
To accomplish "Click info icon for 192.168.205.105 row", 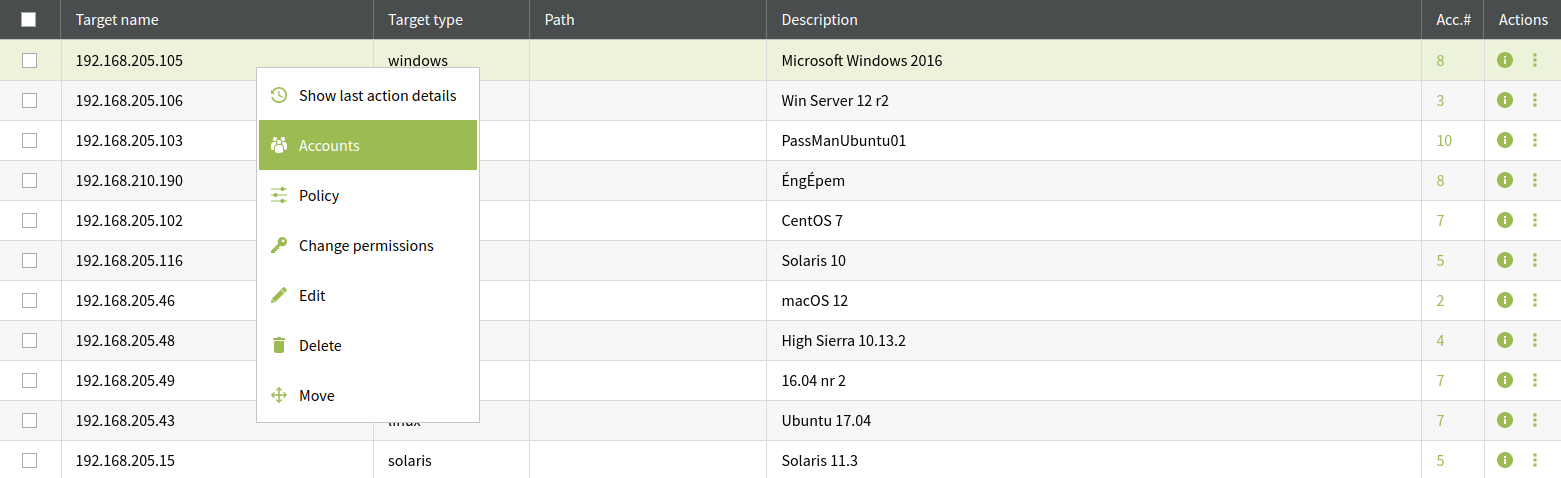I will [1504, 60].
